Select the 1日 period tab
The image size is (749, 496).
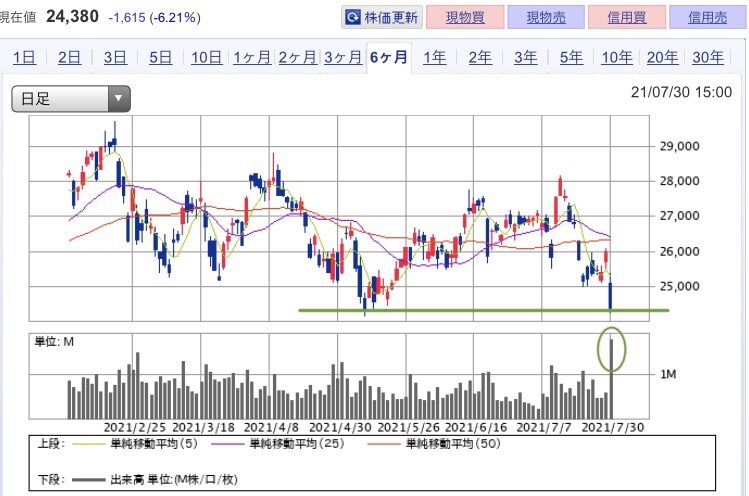24,58
